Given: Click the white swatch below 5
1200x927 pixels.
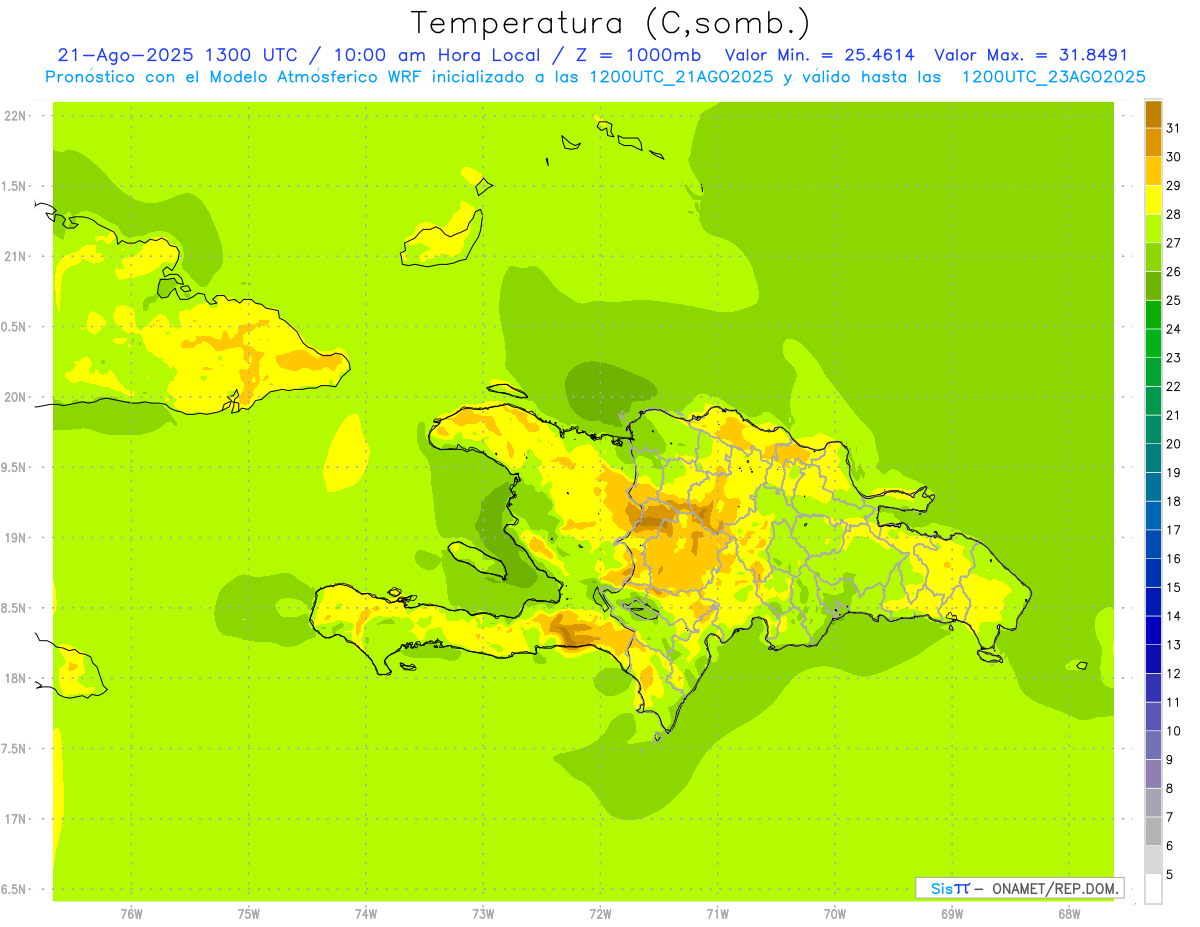Looking at the screenshot, I should coord(1153,889).
